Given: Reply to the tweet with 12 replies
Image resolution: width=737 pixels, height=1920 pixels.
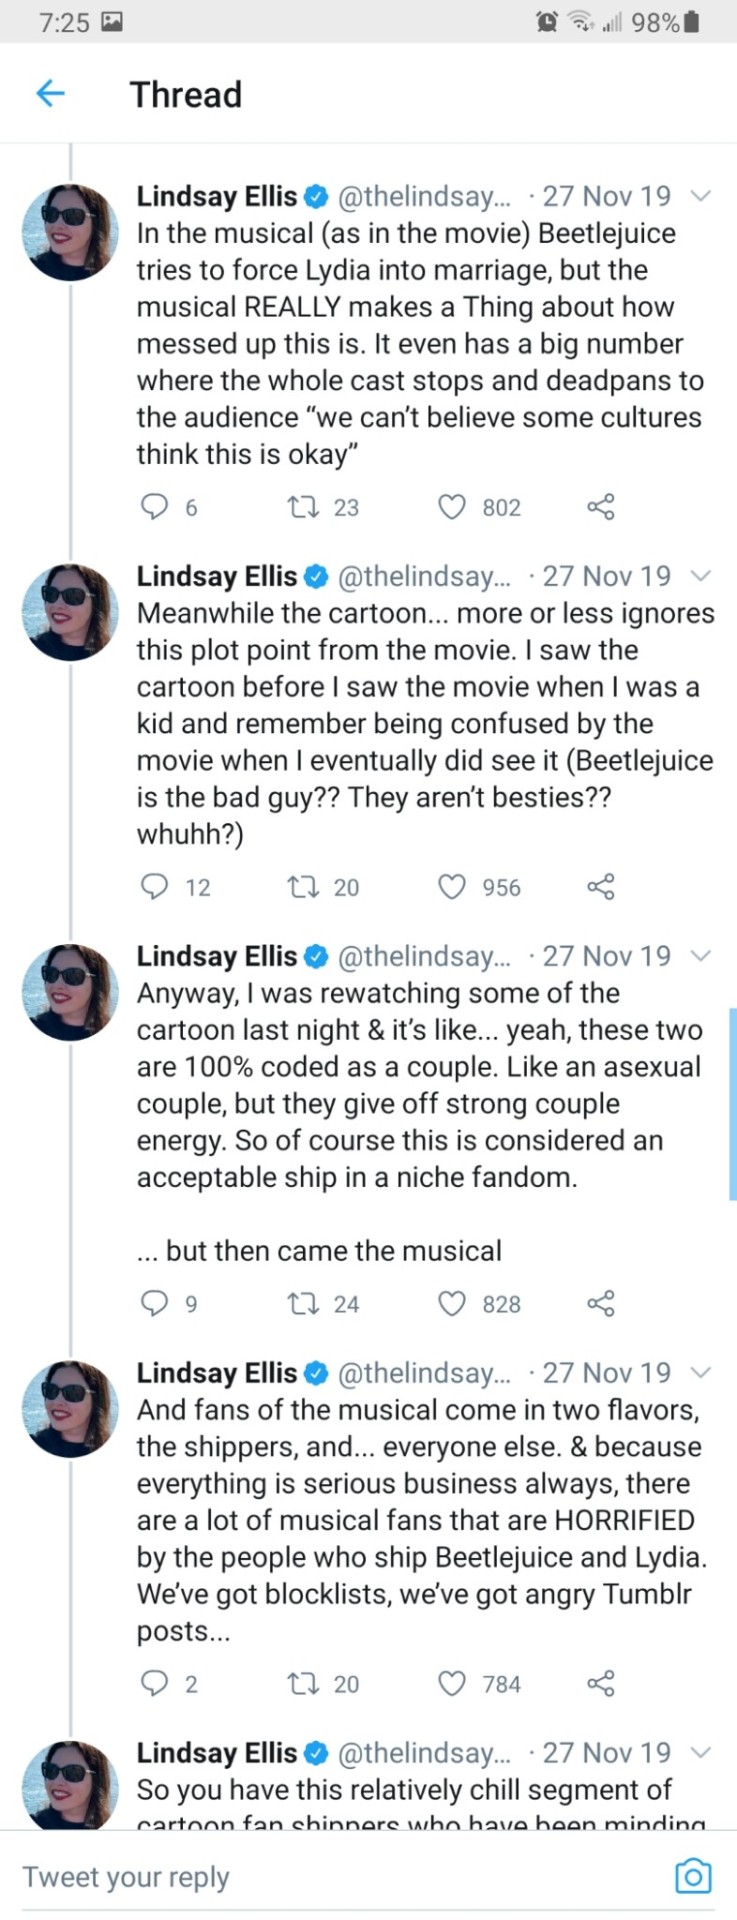Looking at the screenshot, I should (x=153, y=887).
